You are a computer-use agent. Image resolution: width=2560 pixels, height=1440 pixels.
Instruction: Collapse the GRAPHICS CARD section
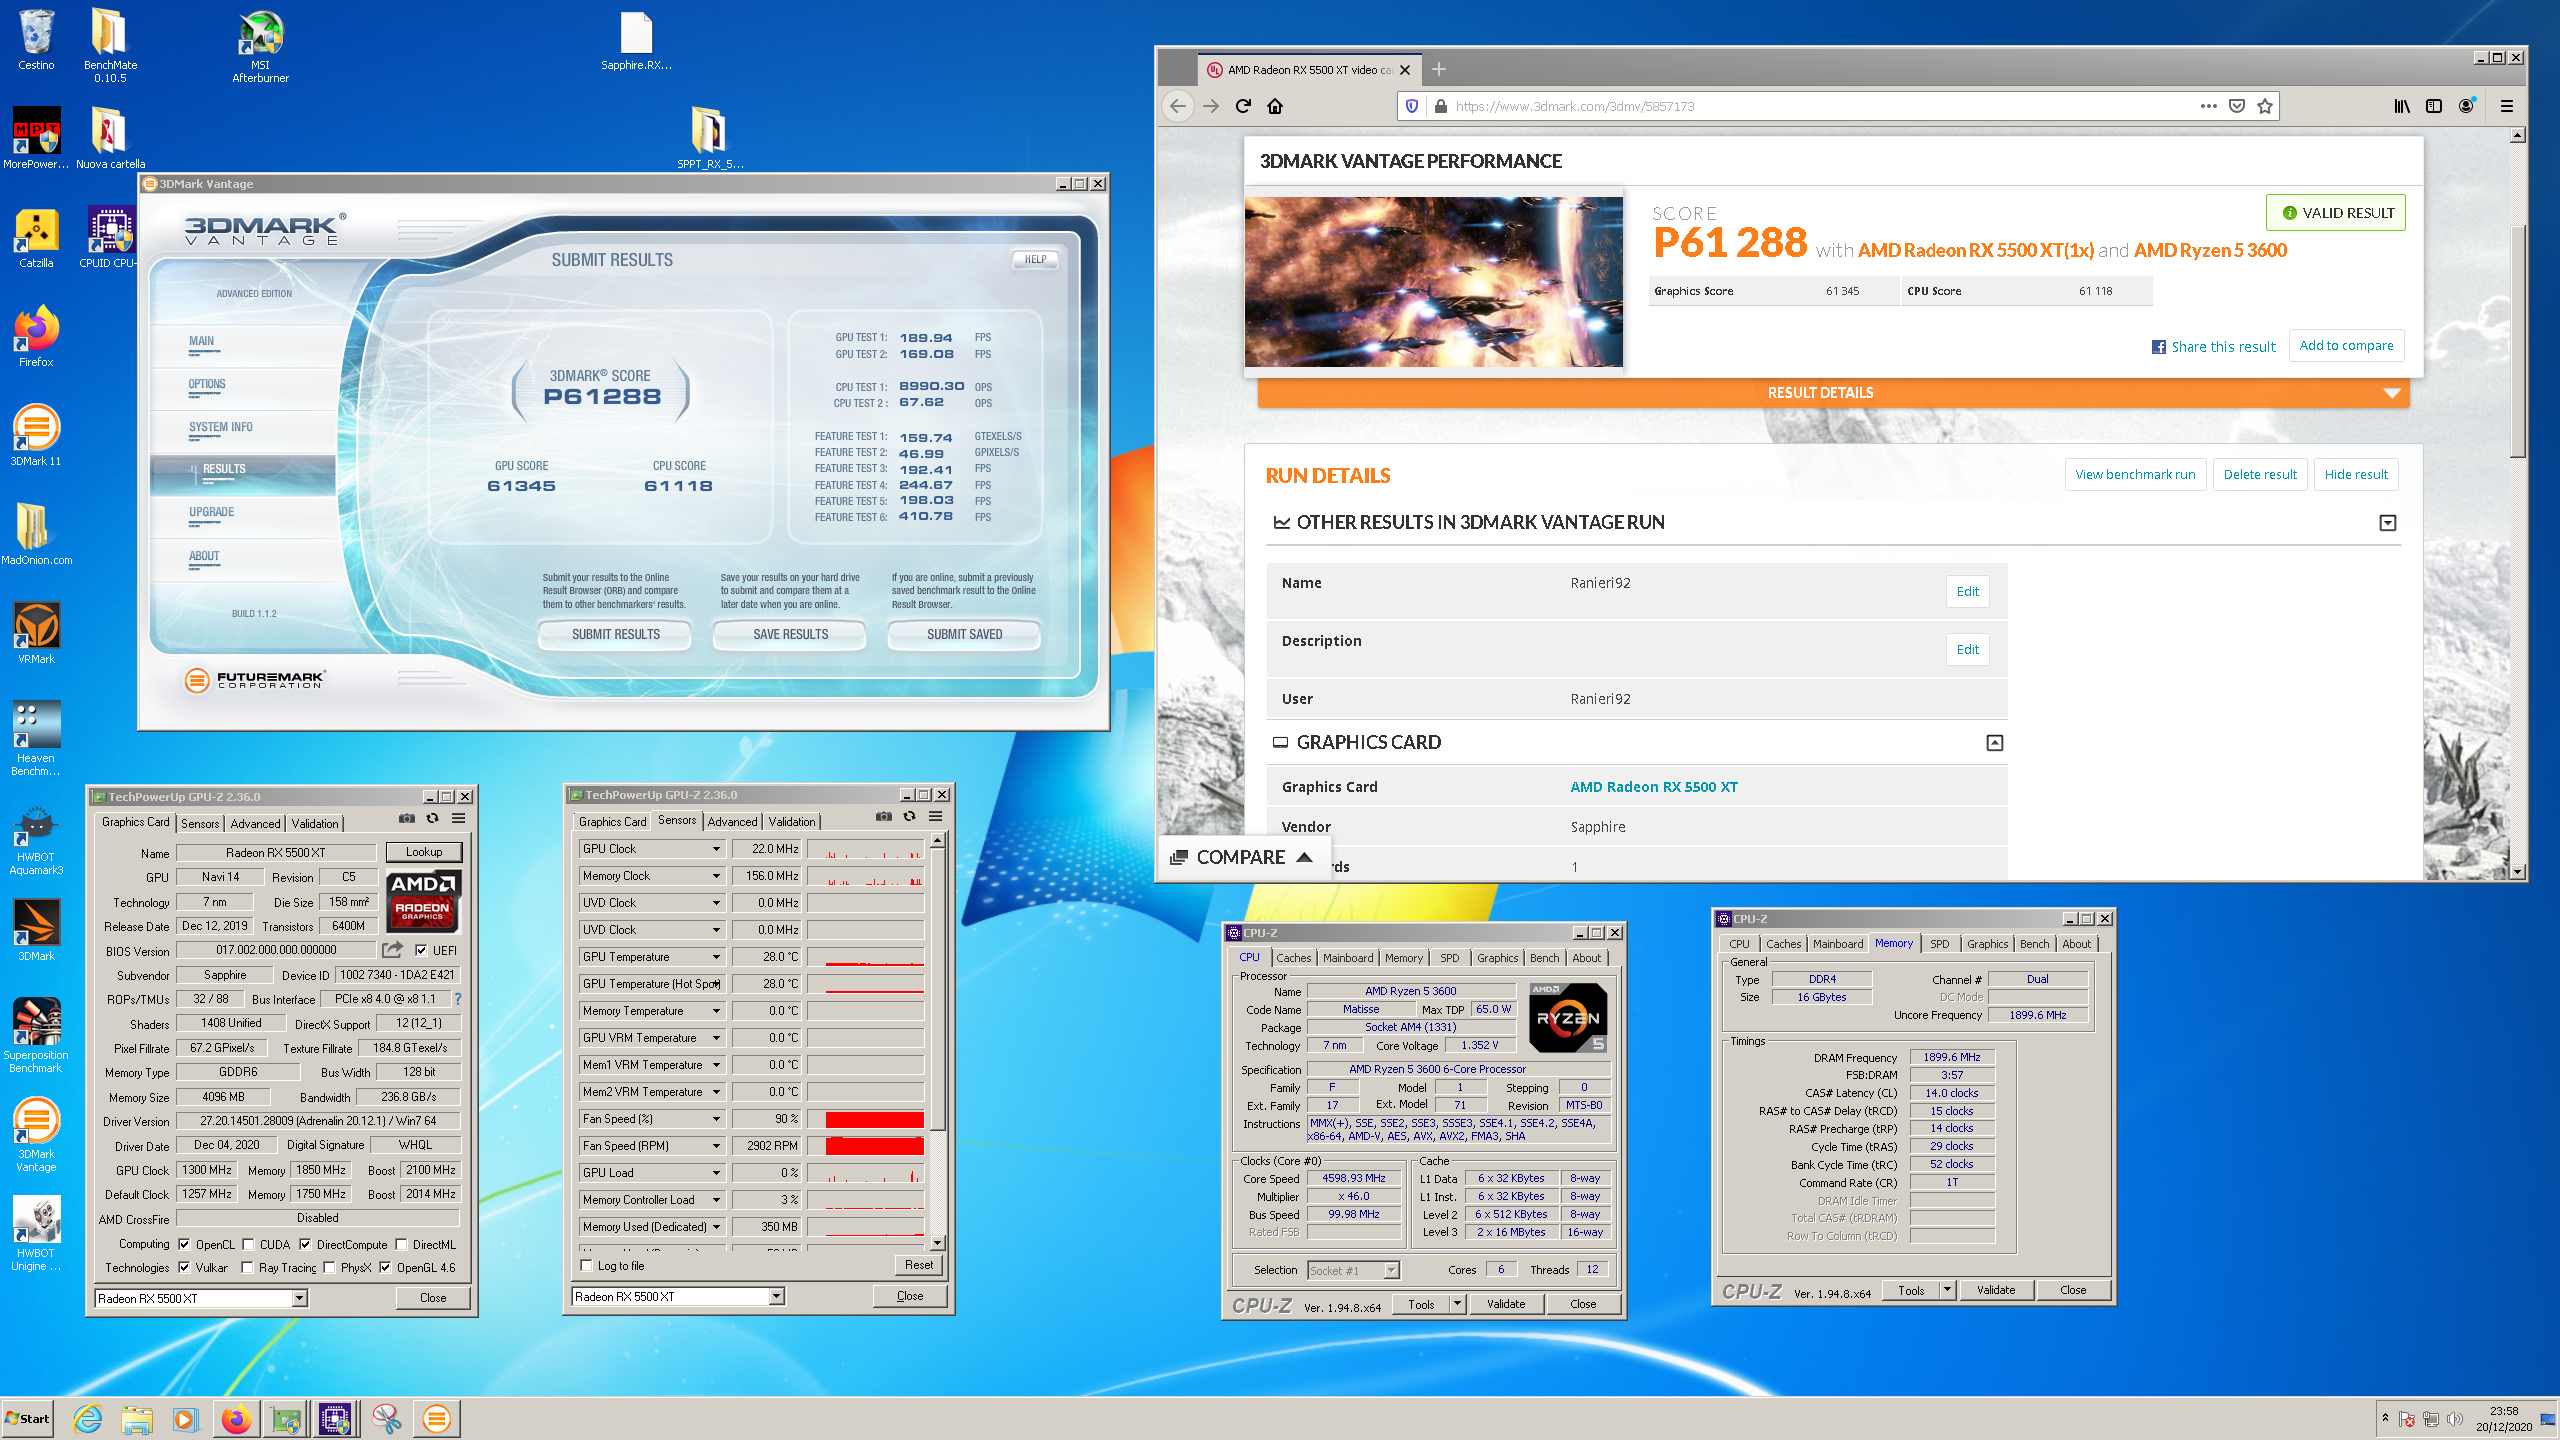click(1994, 742)
